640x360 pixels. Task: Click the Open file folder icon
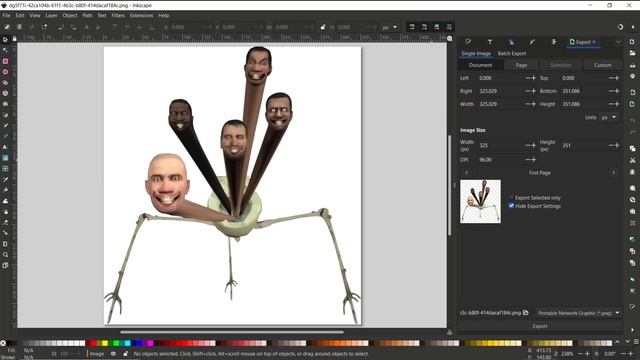click(x=632, y=53)
